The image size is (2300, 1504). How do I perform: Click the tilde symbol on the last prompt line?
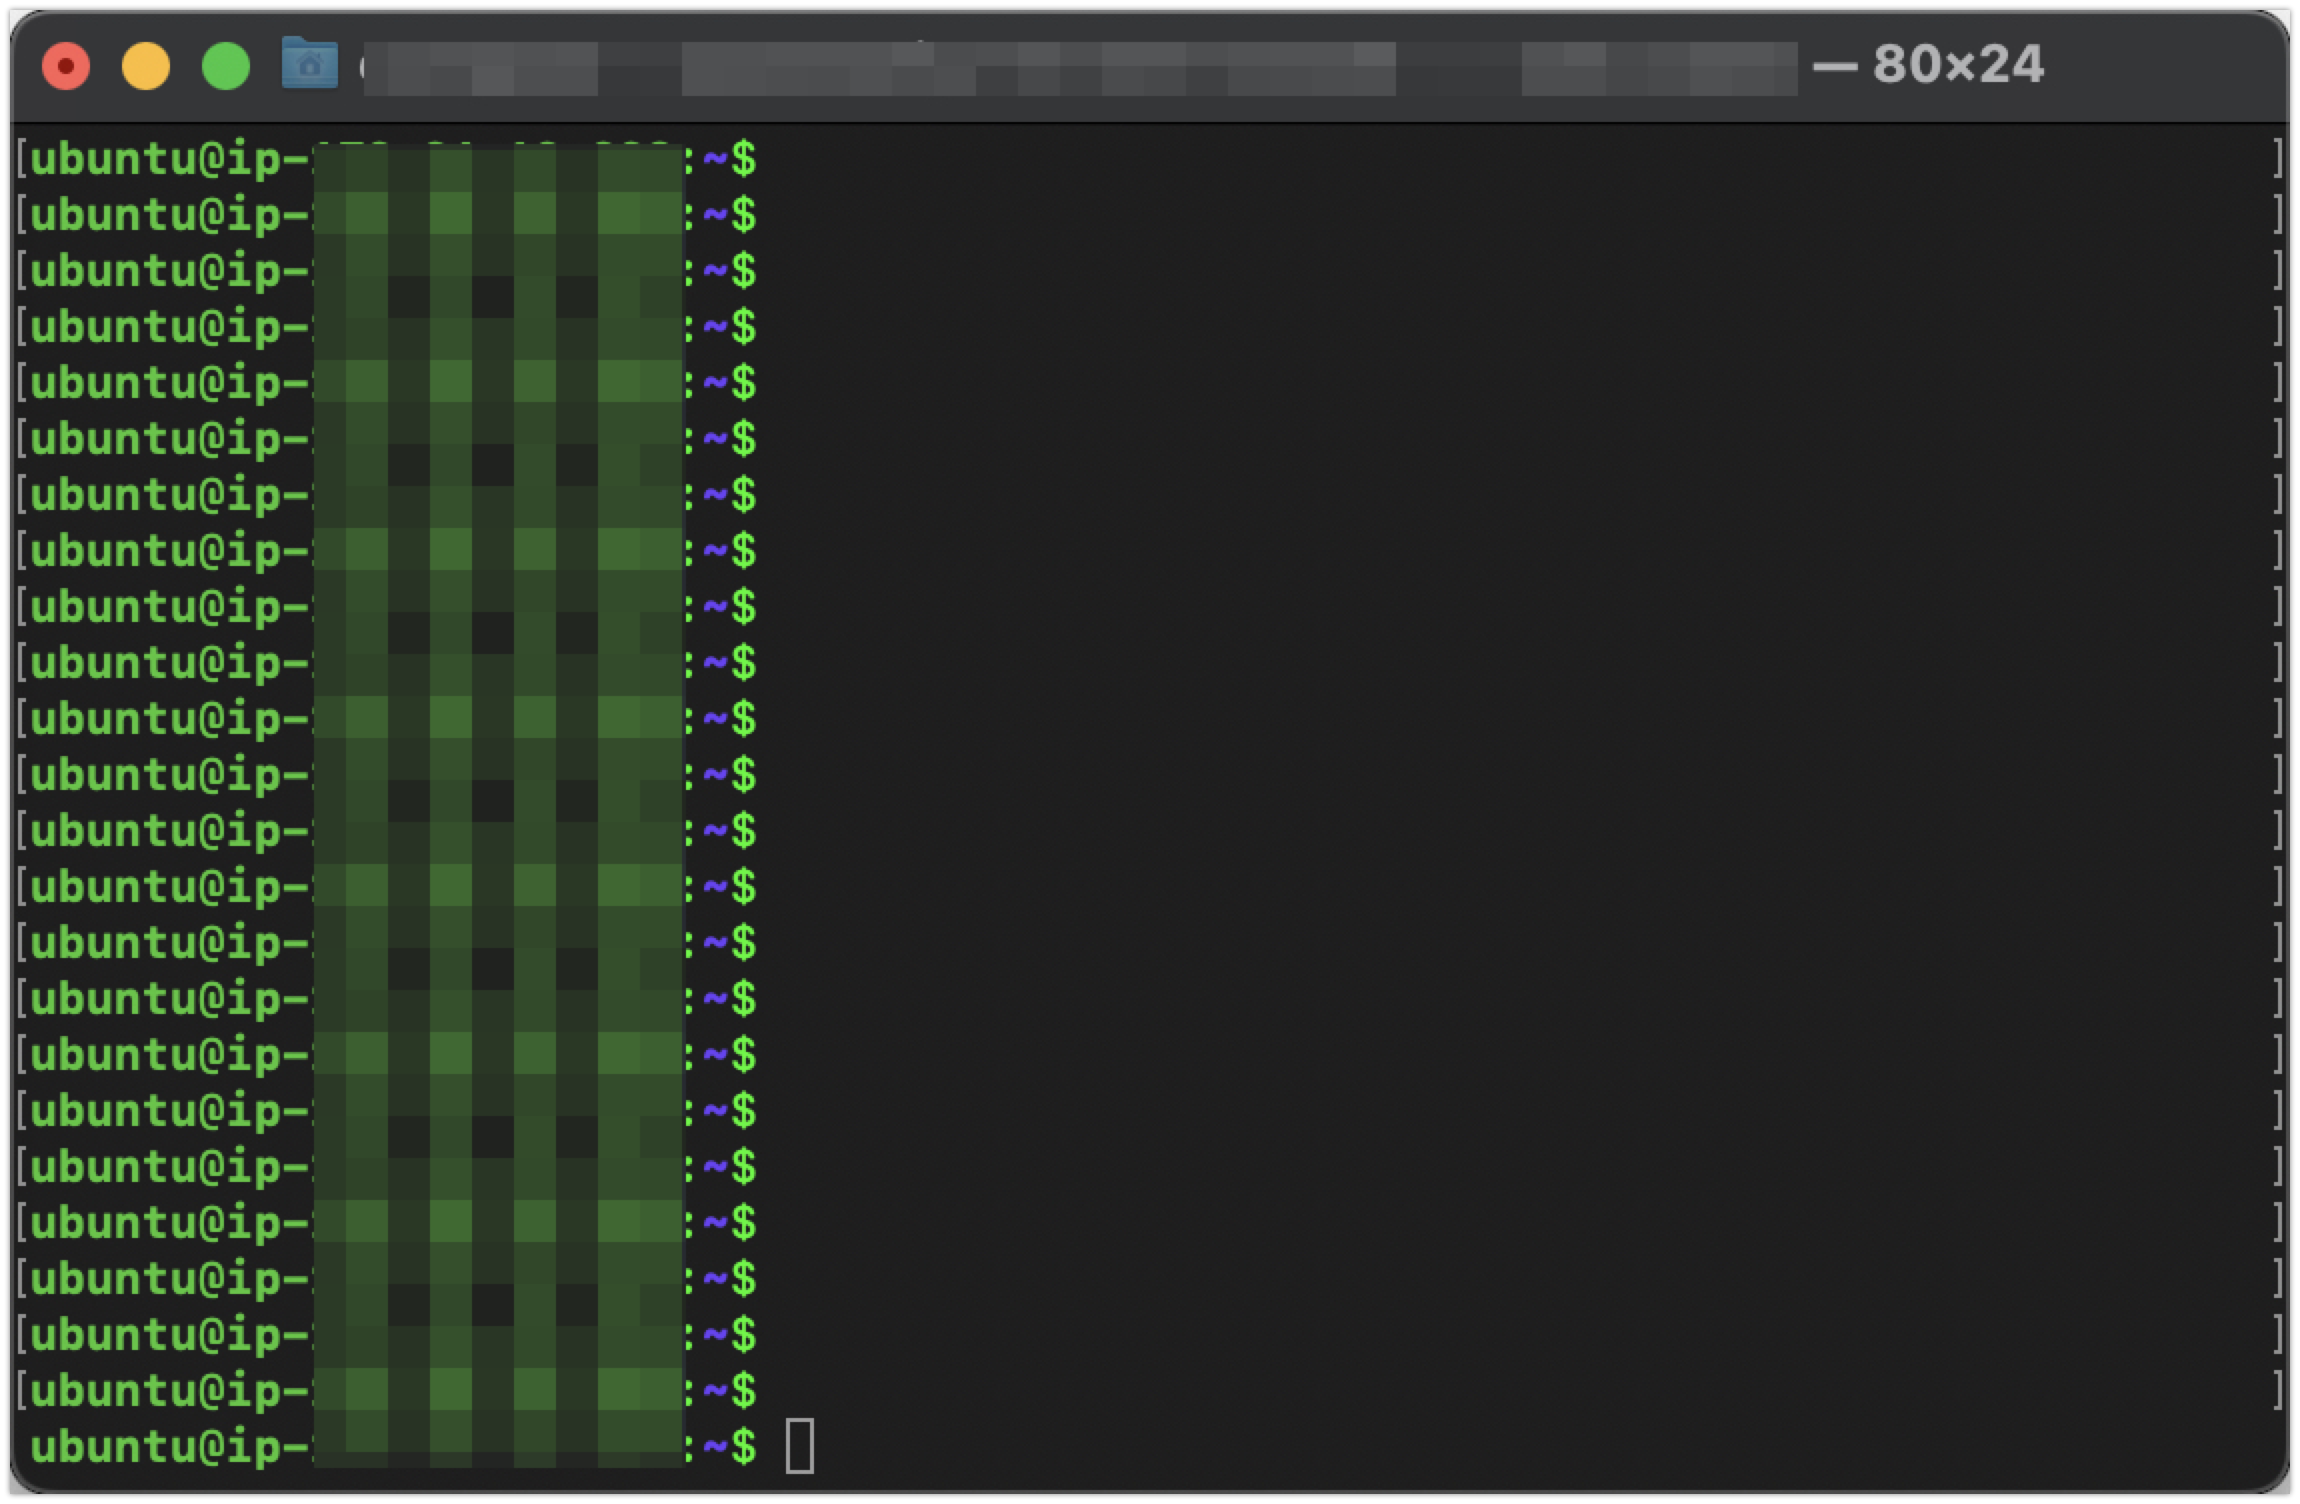point(715,1447)
